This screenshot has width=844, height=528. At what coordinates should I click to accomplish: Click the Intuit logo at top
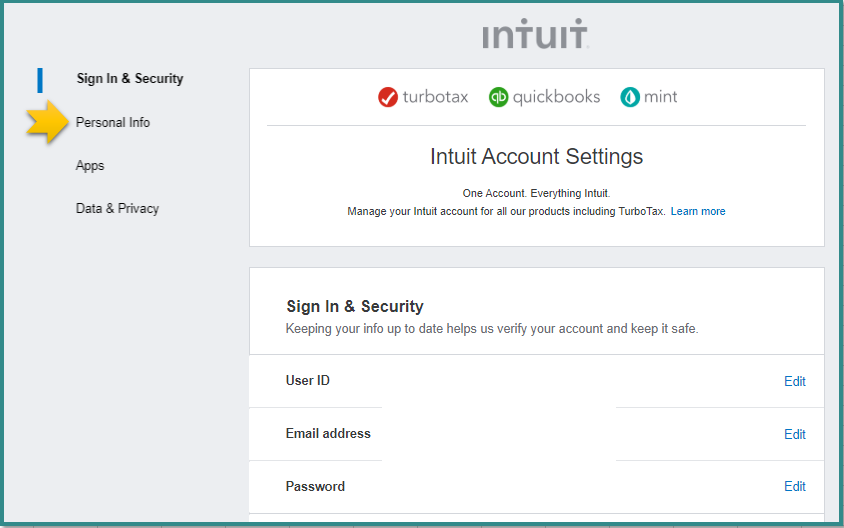535,35
